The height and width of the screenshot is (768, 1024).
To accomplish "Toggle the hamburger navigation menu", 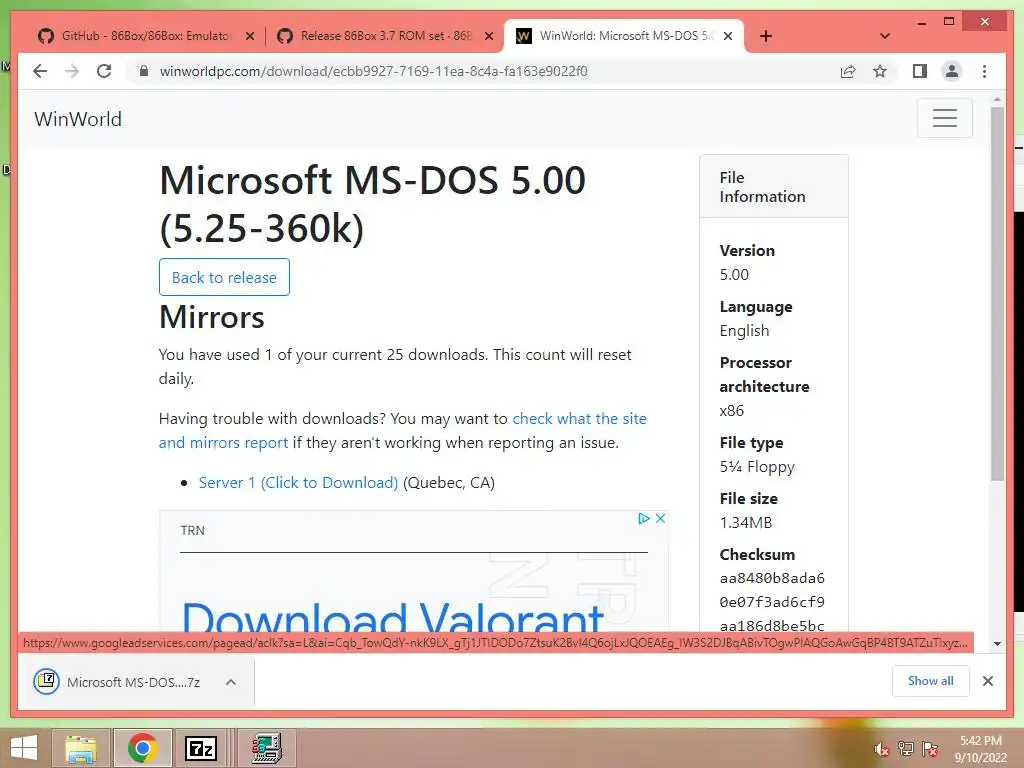I will [944, 118].
